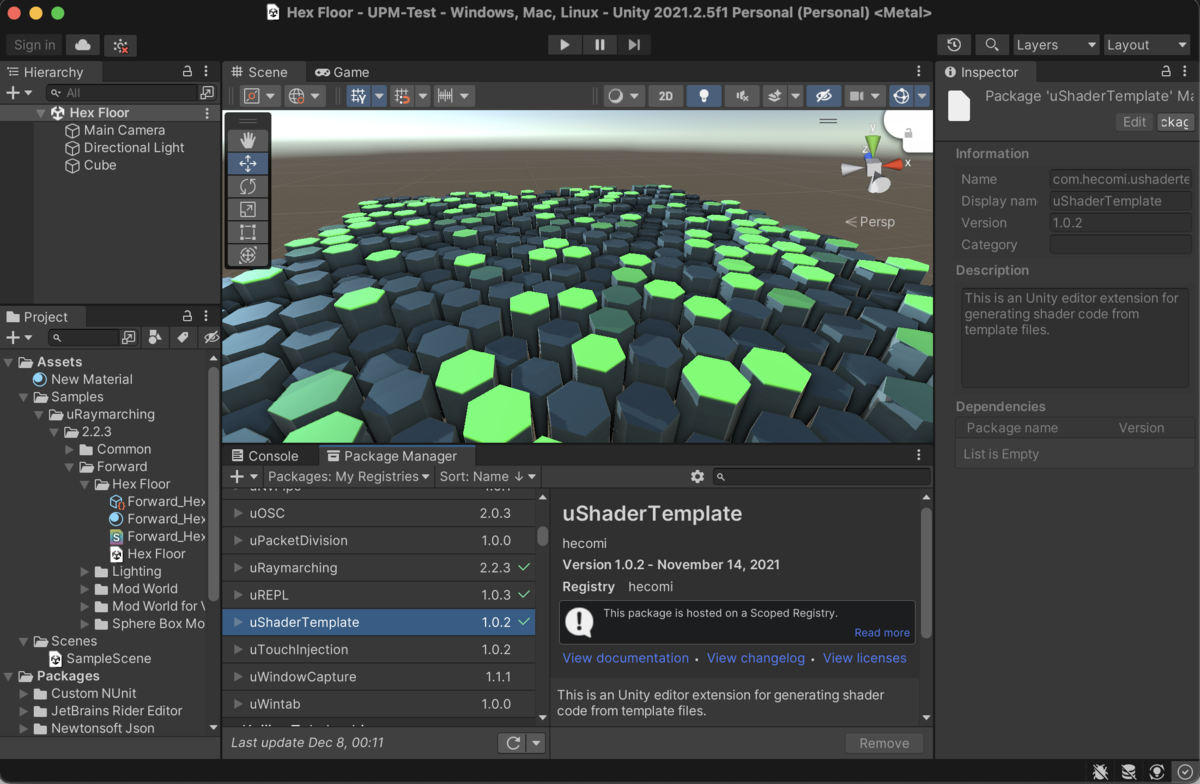Viewport: 1200px width, 784px height.
Task: Click the debug mode bug icon
Action: (1100, 771)
